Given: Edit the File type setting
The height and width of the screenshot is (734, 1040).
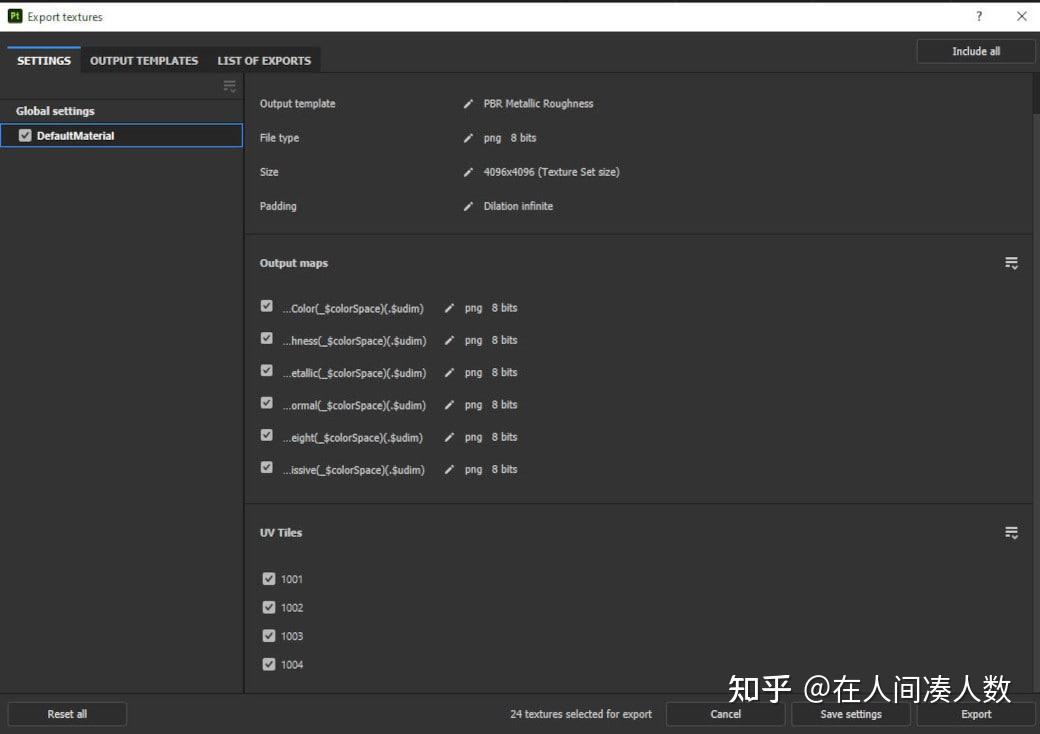Looking at the screenshot, I should (x=468, y=137).
